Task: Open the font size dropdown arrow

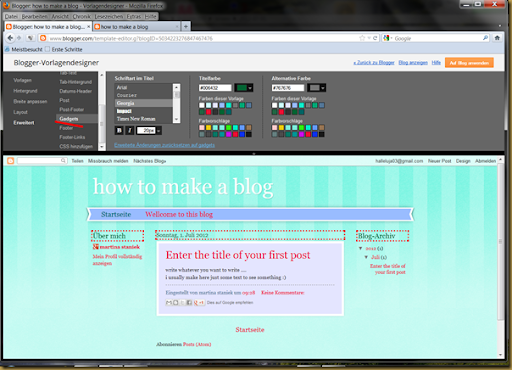Action: click(x=159, y=130)
